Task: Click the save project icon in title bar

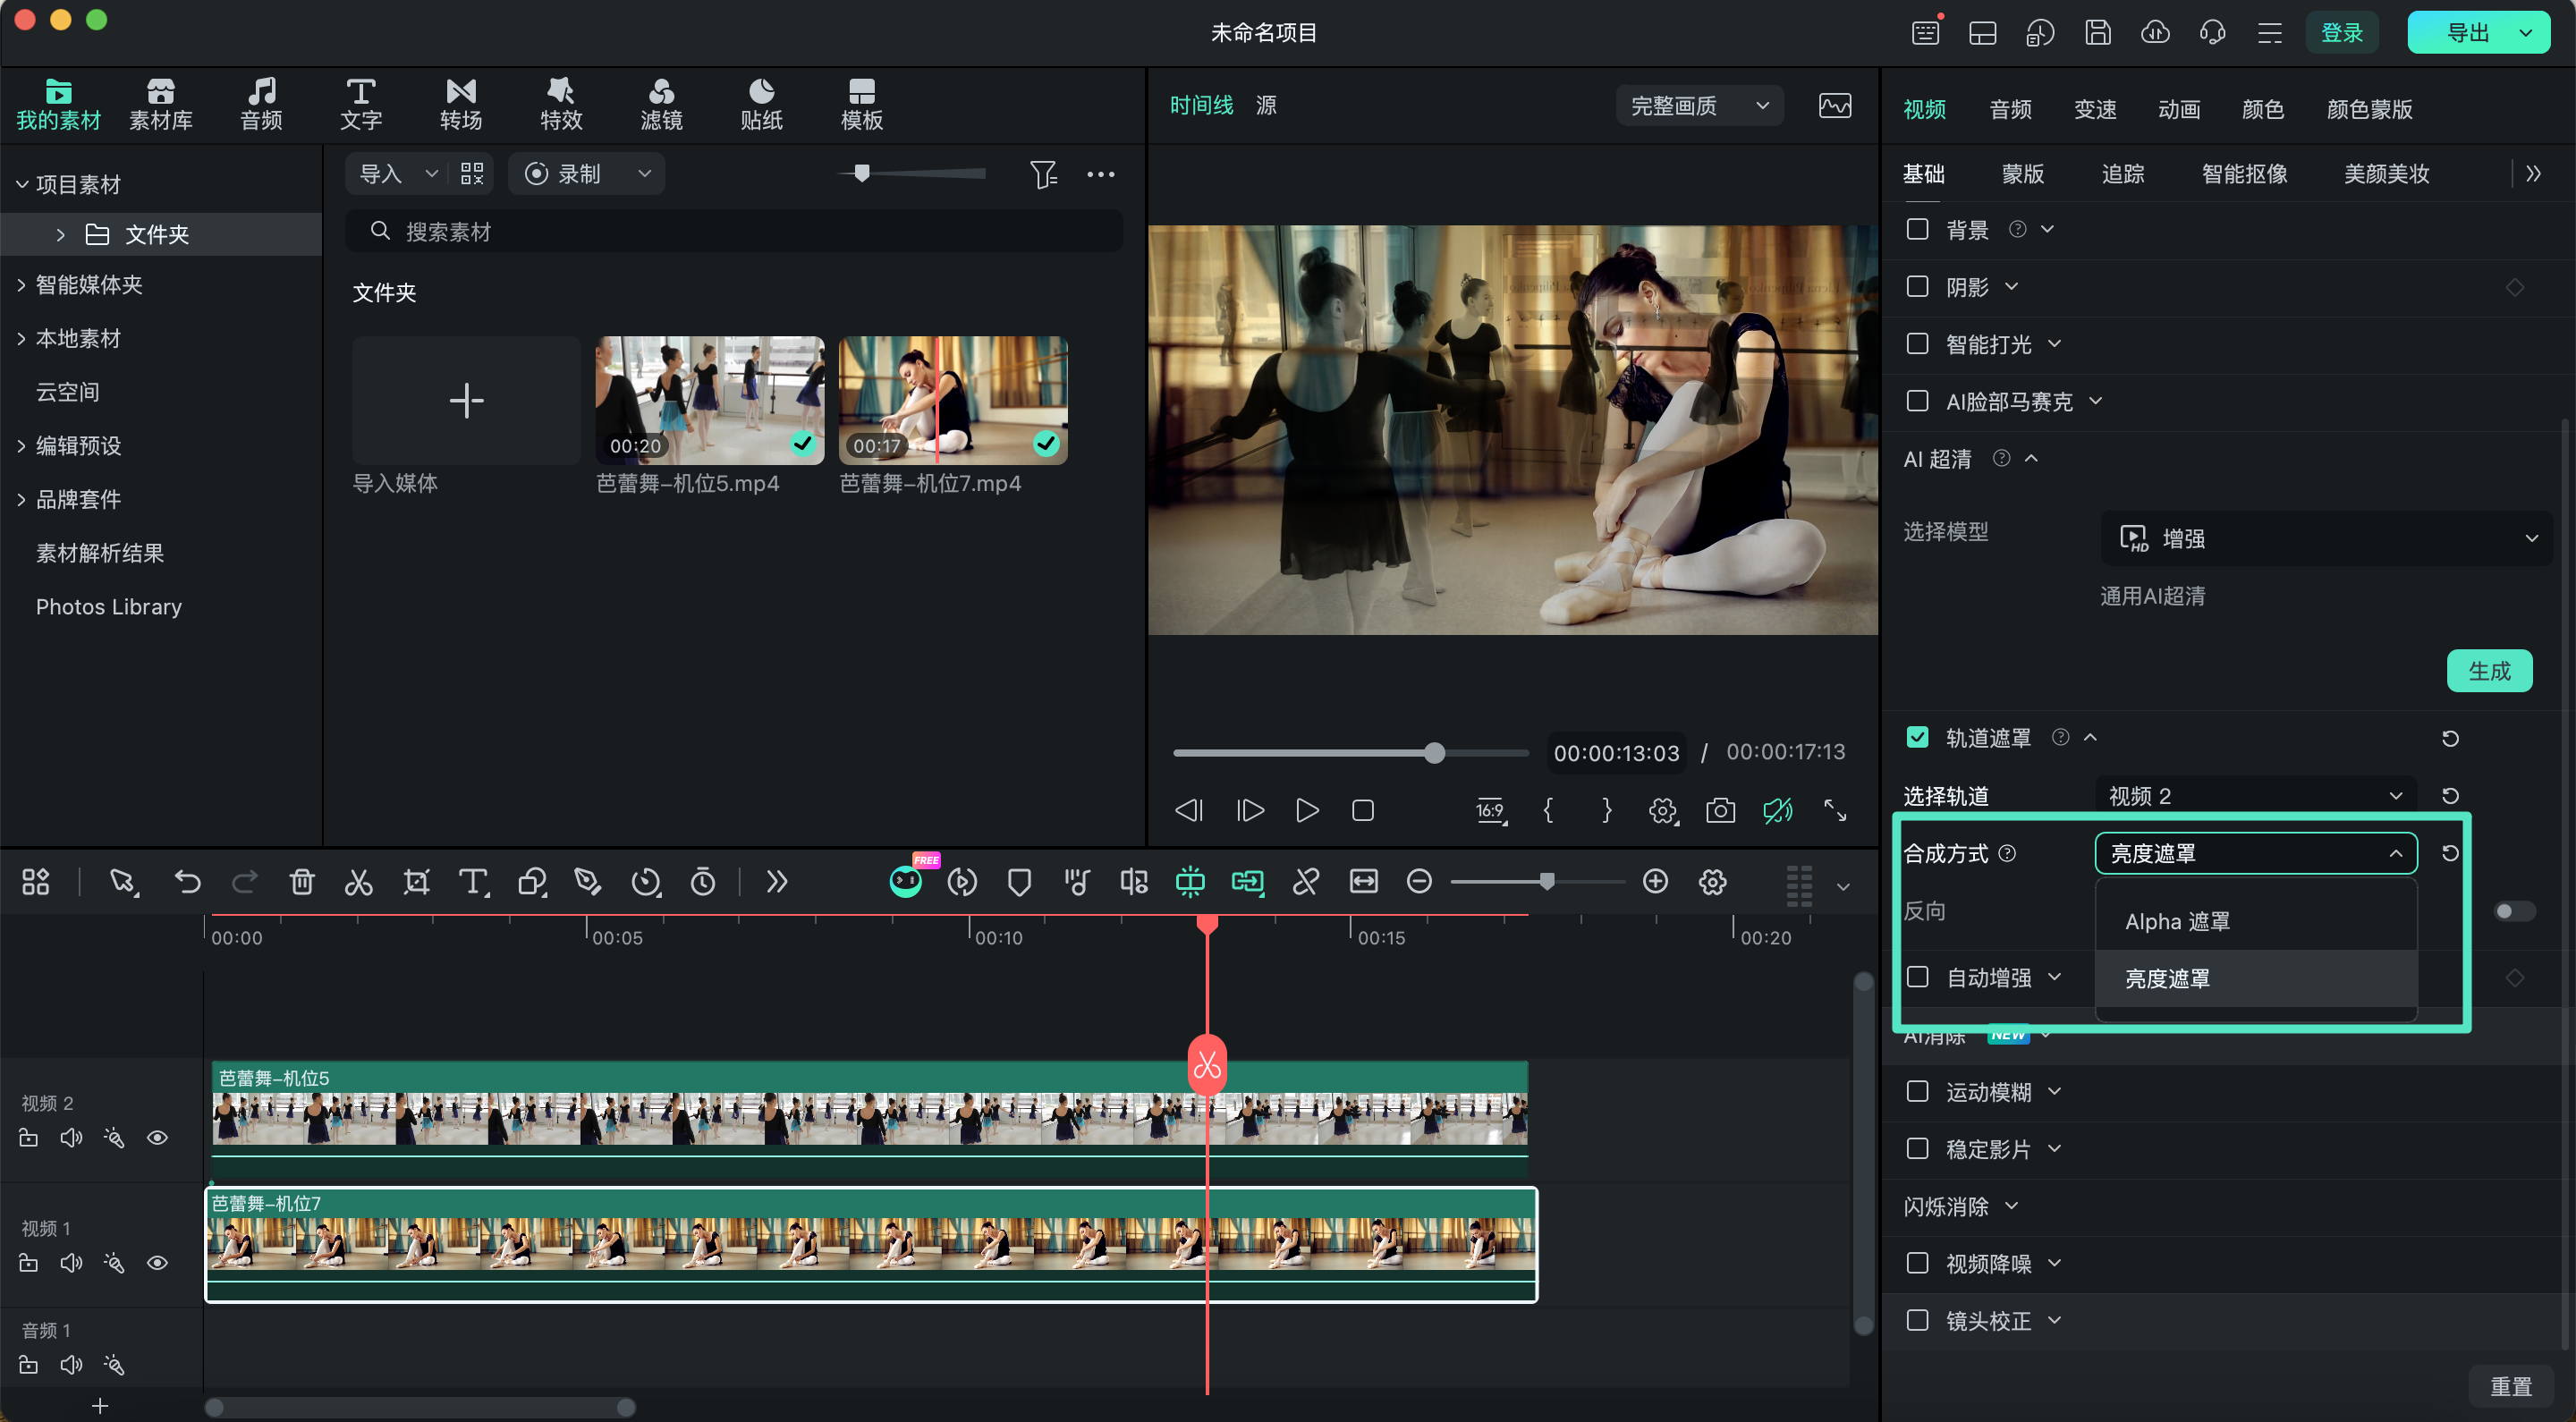Action: pyautogui.click(x=2098, y=32)
